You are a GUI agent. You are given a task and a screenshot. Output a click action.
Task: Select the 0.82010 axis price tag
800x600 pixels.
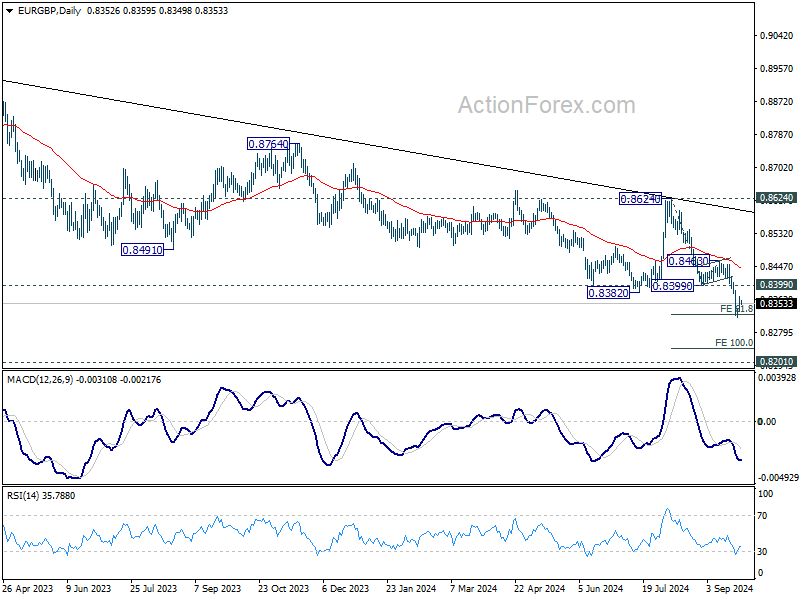point(777,362)
